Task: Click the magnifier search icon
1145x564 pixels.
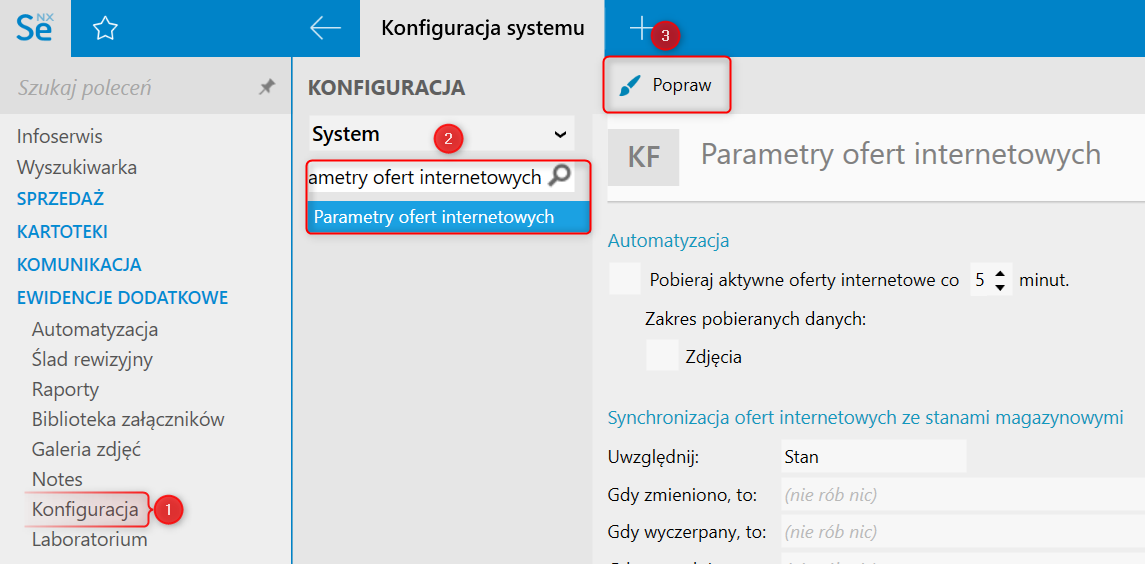Action: [560, 177]
